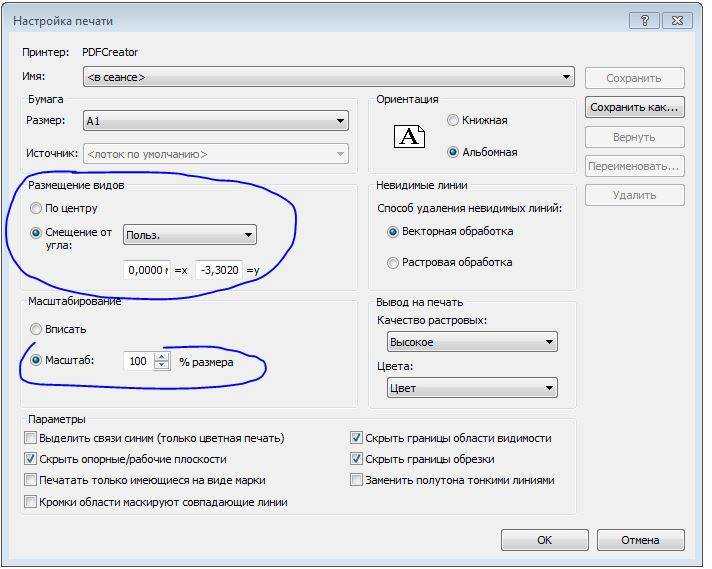This screenshot has width=712, height=569.
Task: Click the Удалить button
Action: (634, 195)
